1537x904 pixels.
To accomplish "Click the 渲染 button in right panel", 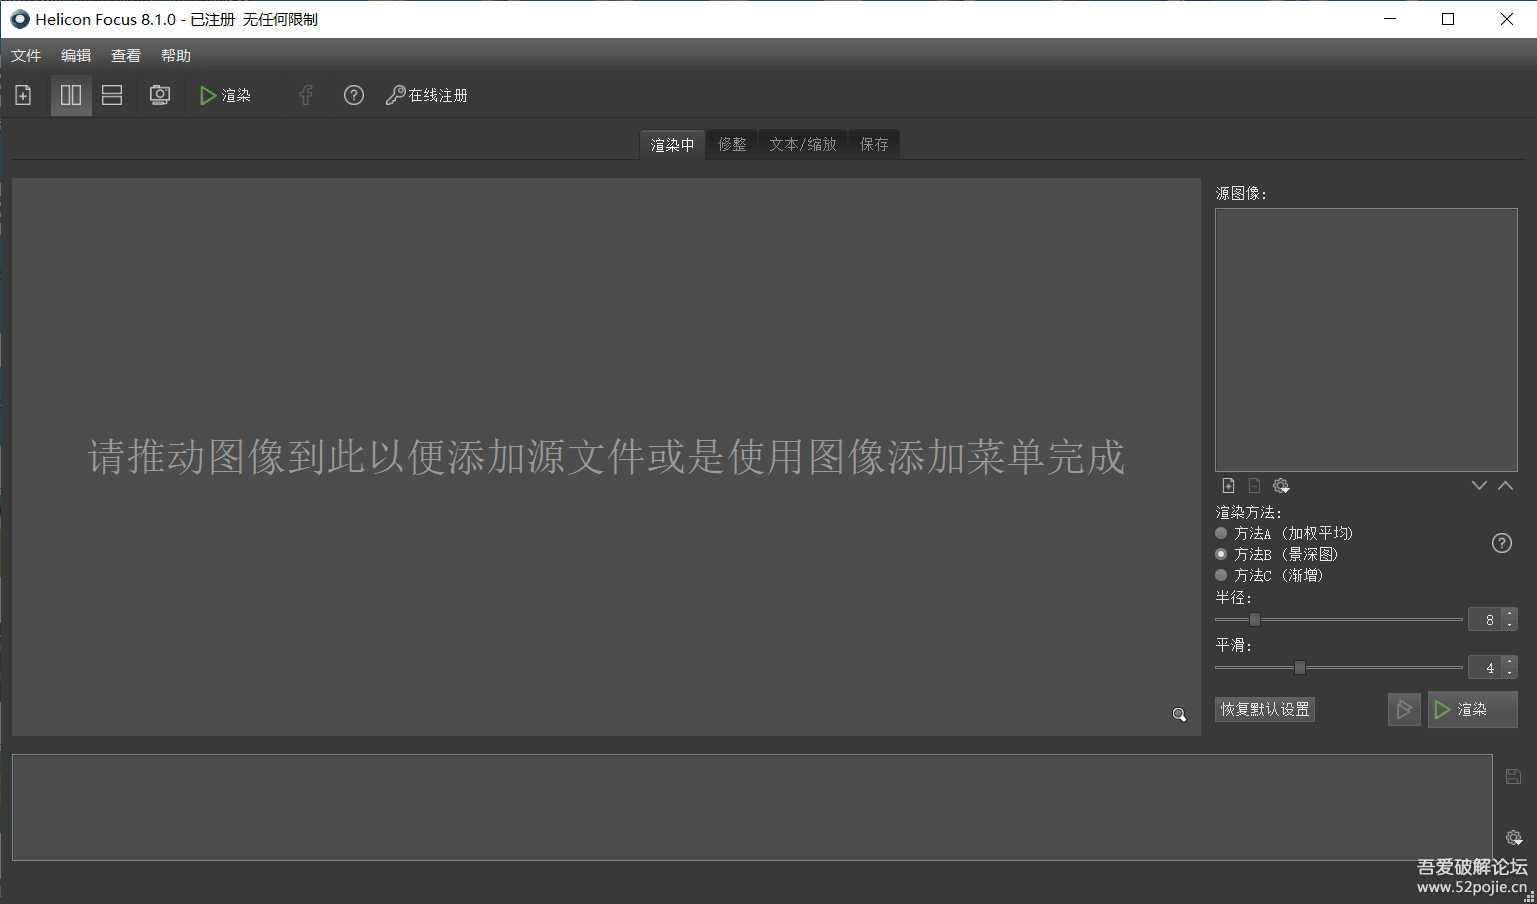I will [x=1472, y=709].
